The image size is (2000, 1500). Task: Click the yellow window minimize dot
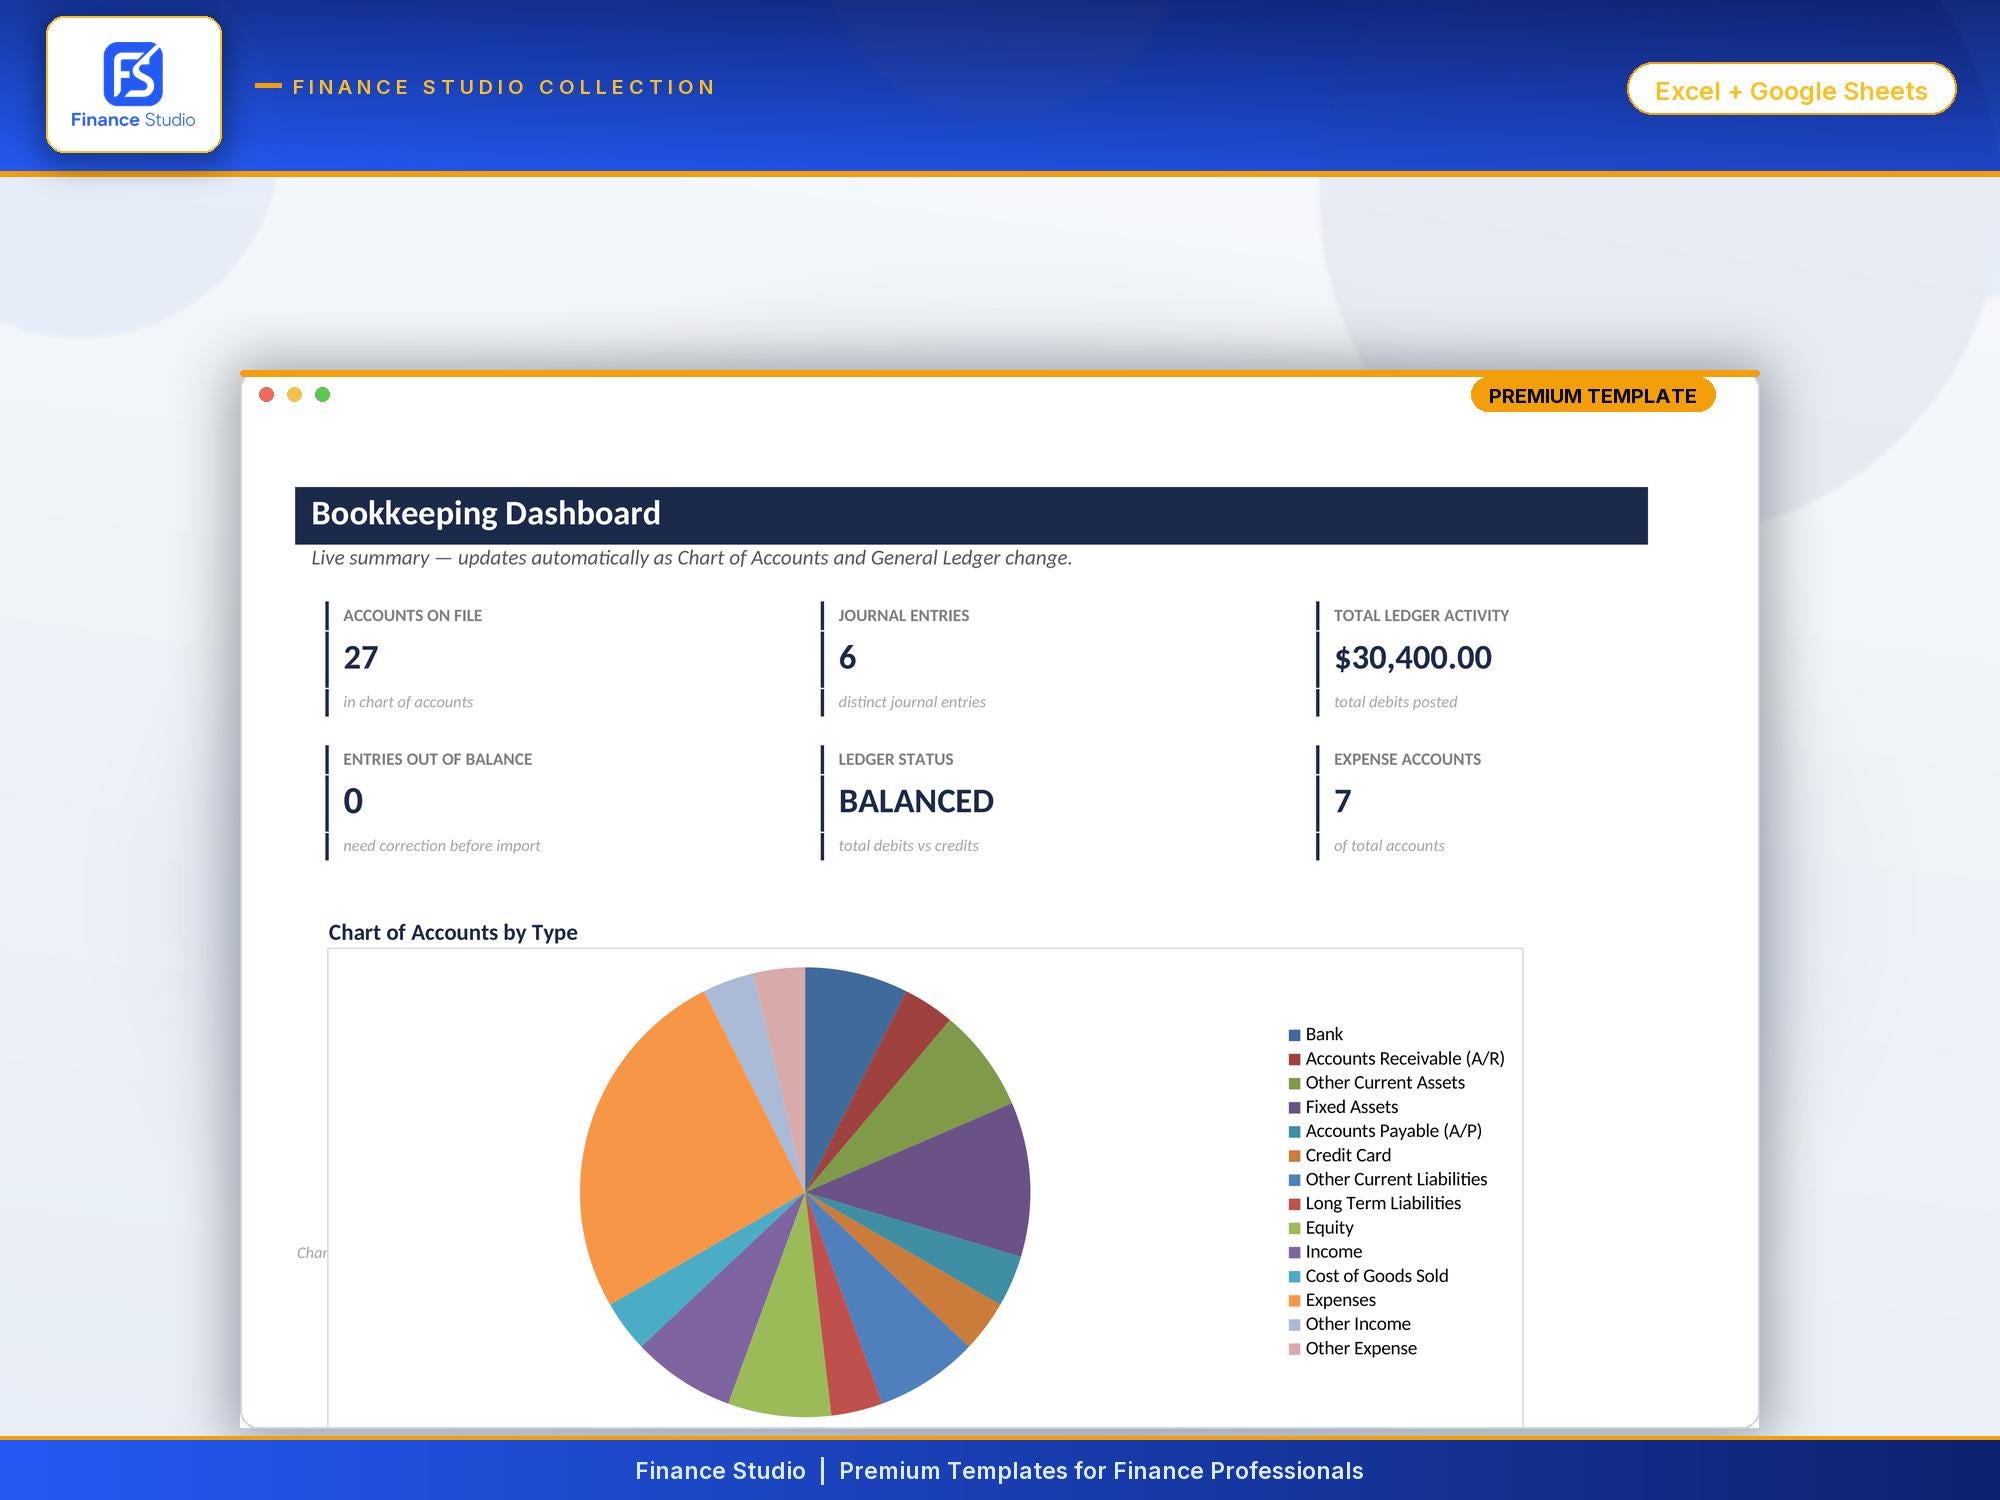294,395
